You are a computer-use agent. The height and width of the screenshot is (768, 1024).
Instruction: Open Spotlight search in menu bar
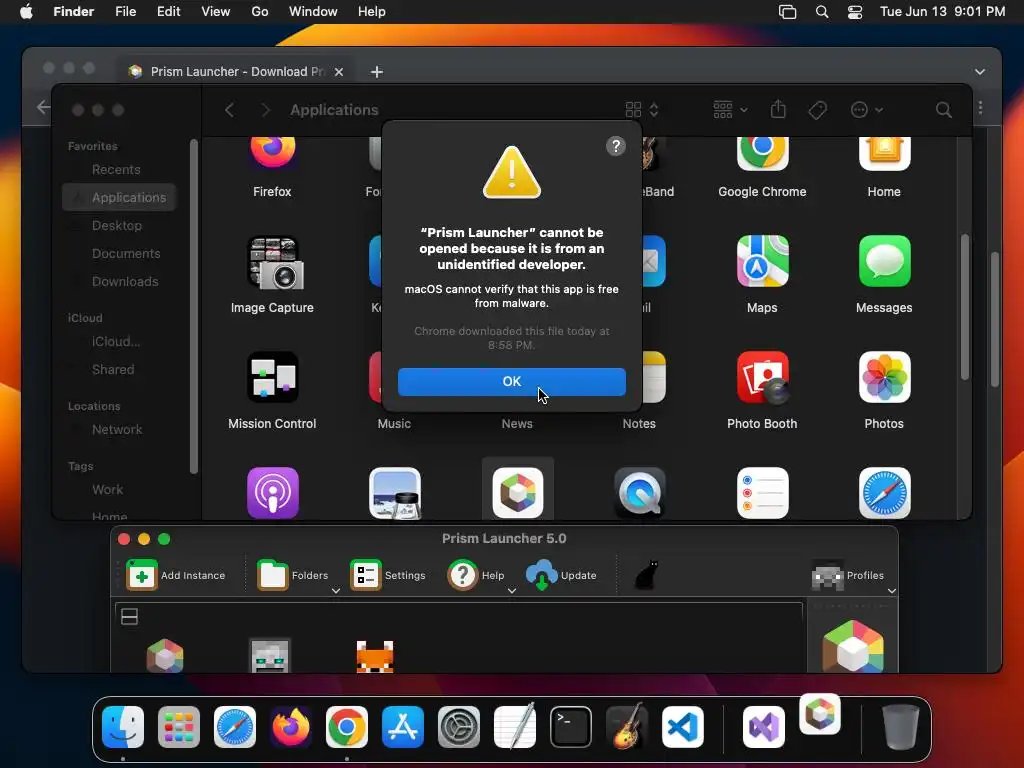(822, 12)
